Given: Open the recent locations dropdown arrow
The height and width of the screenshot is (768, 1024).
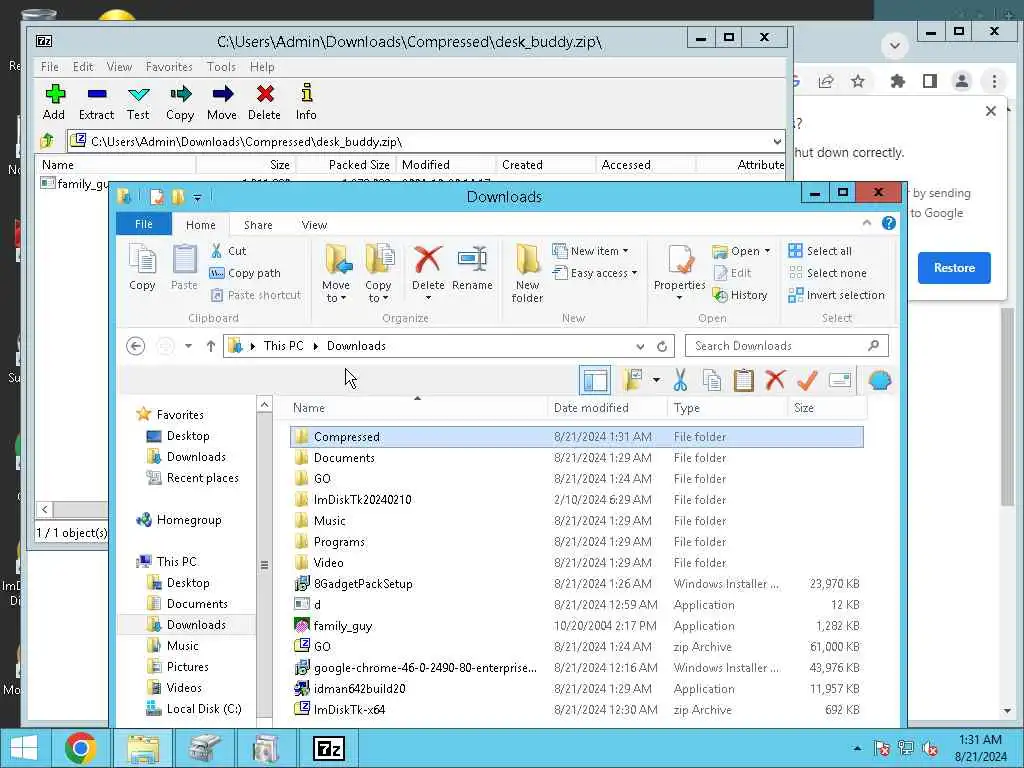Looking at the screenshot, I should [188, 346].
